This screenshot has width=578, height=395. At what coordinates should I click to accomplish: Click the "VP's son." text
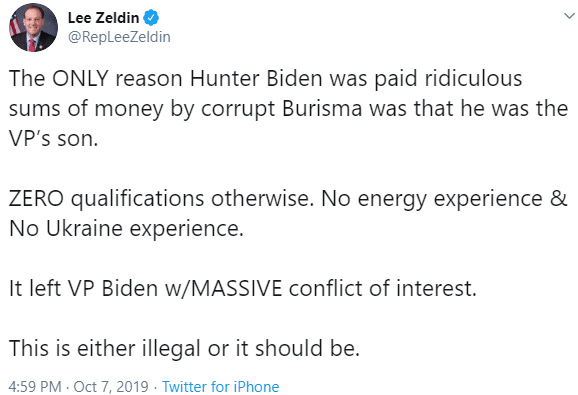tap(53, 139)
